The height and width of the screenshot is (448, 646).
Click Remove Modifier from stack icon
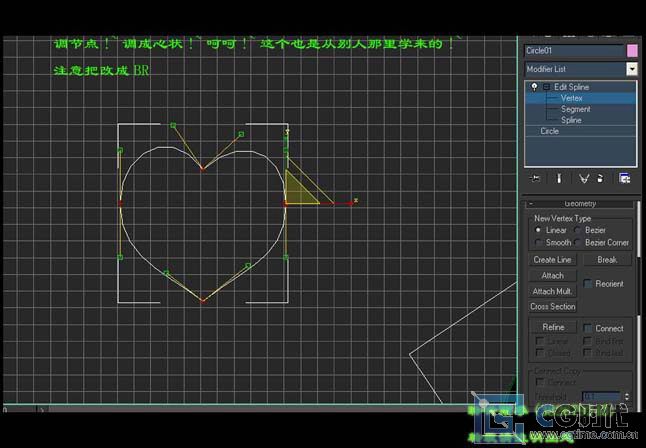pyautogui.click(x=600, y=178)
